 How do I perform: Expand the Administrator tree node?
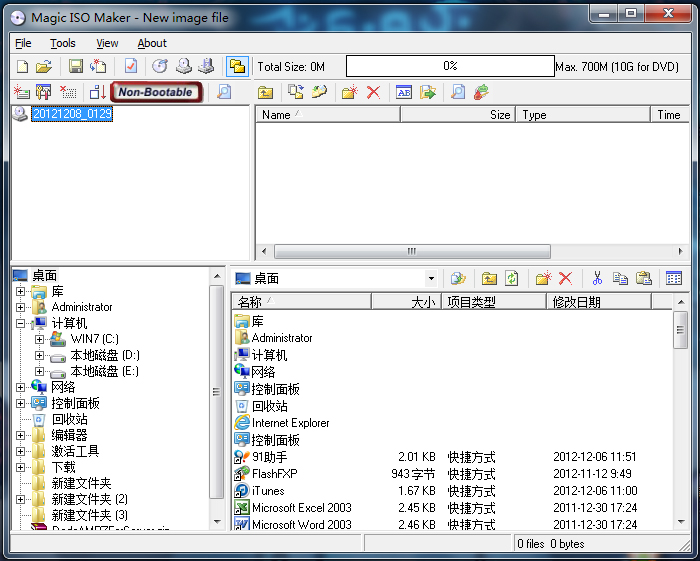[21, 308]
